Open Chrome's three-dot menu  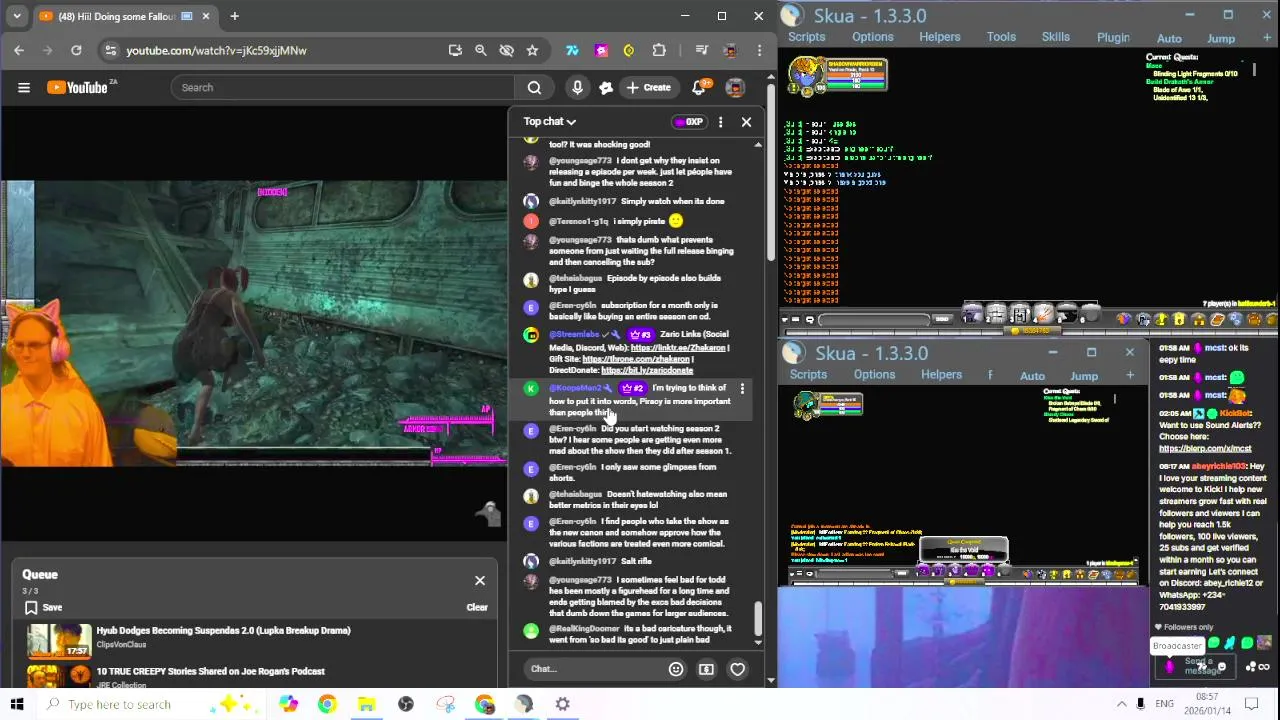pyautogui.click(x=759, y=50)
